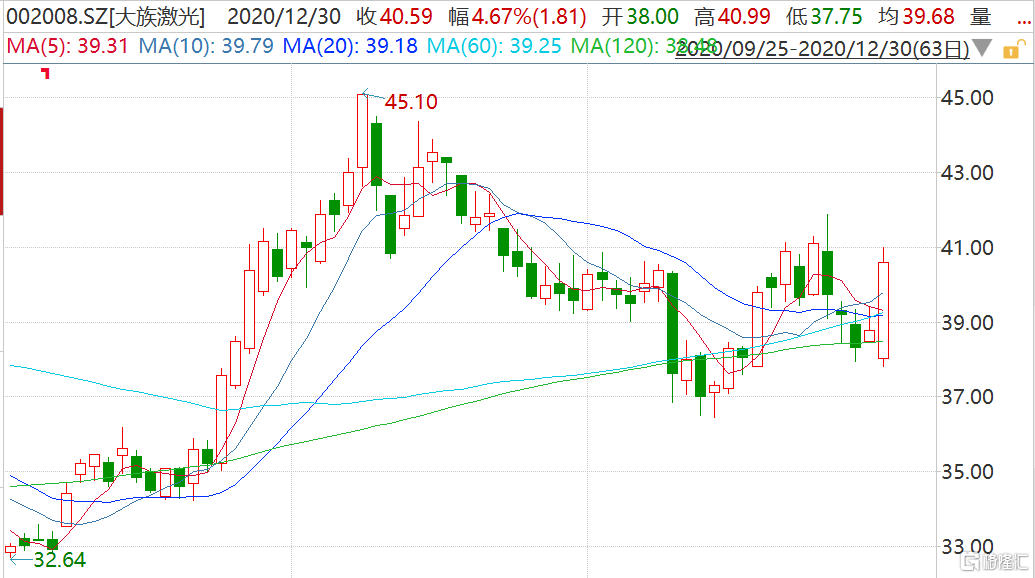
Task: Click the orange lock icon at top right
Action: (x=1013, y=49)
